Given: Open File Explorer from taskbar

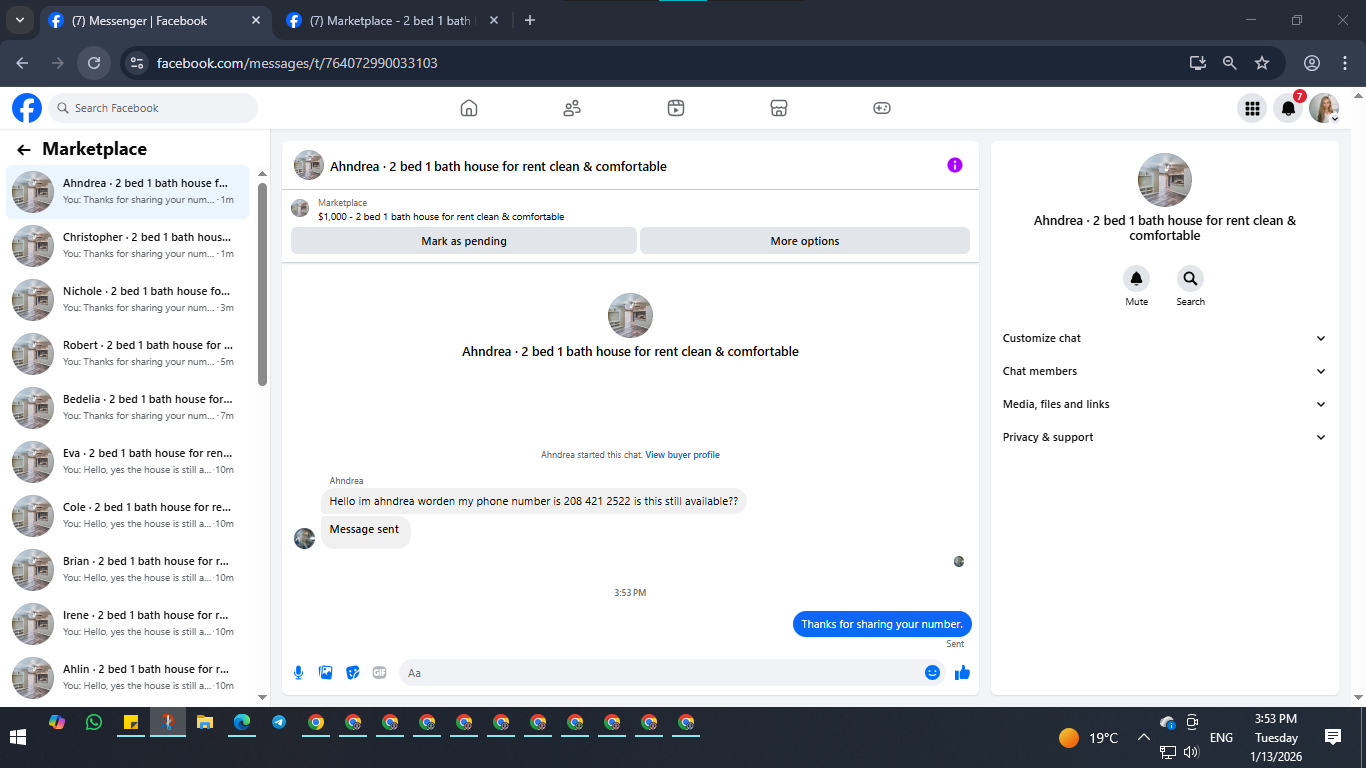Looking at the screenshot, I should coord(205,722).
